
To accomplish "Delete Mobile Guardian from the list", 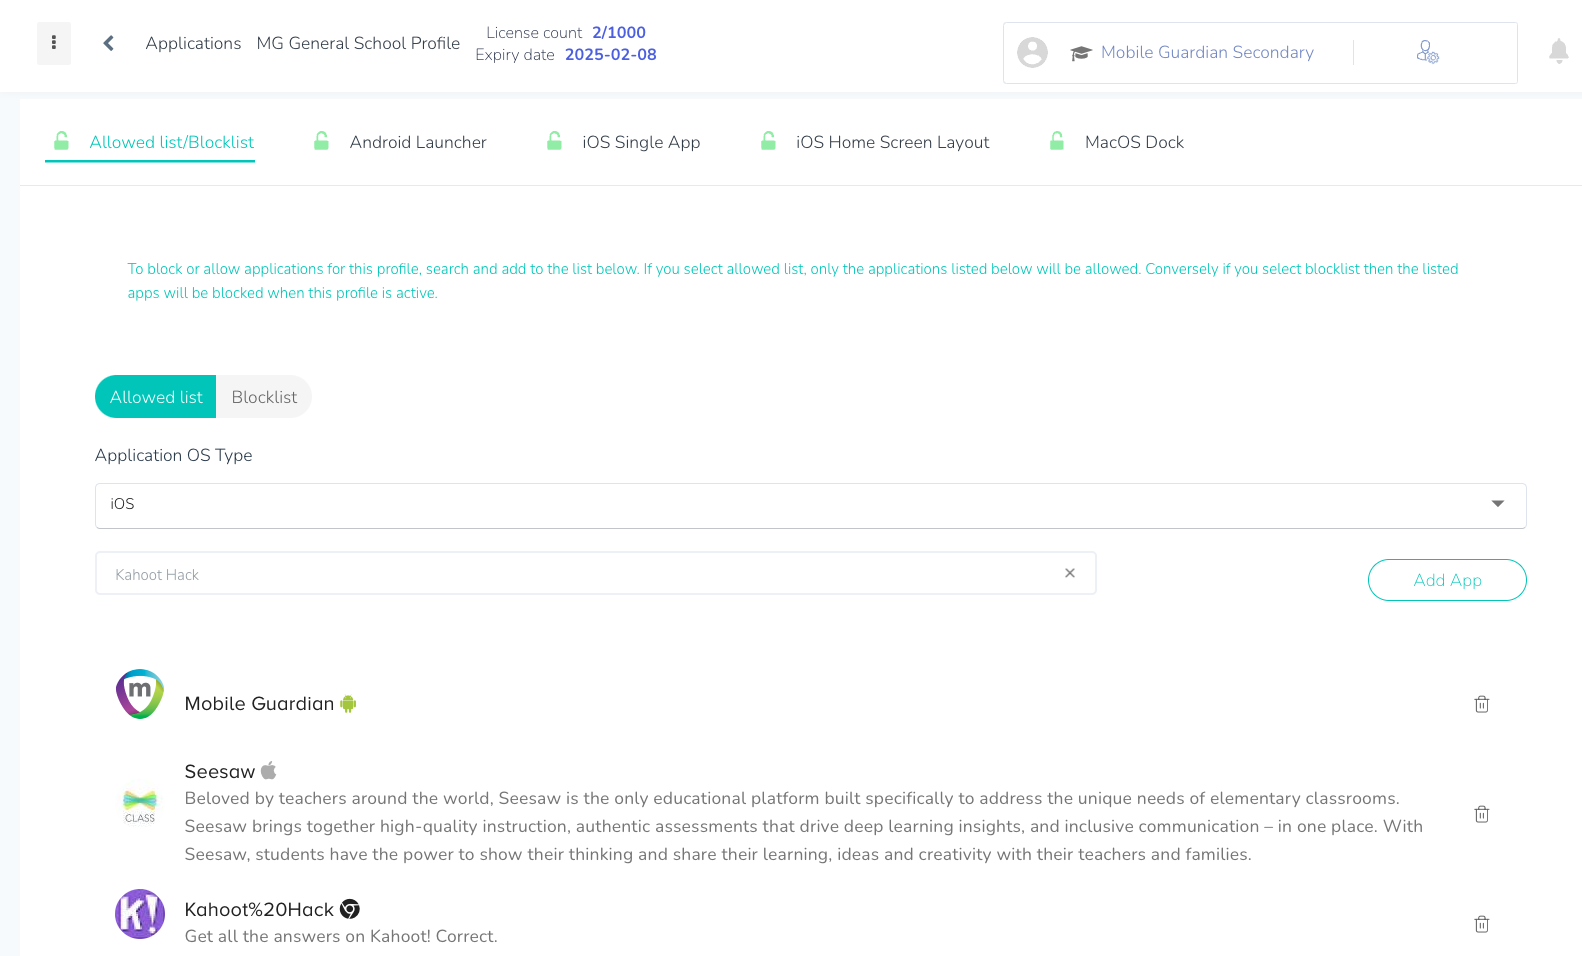I will [x=1482, y=704].
